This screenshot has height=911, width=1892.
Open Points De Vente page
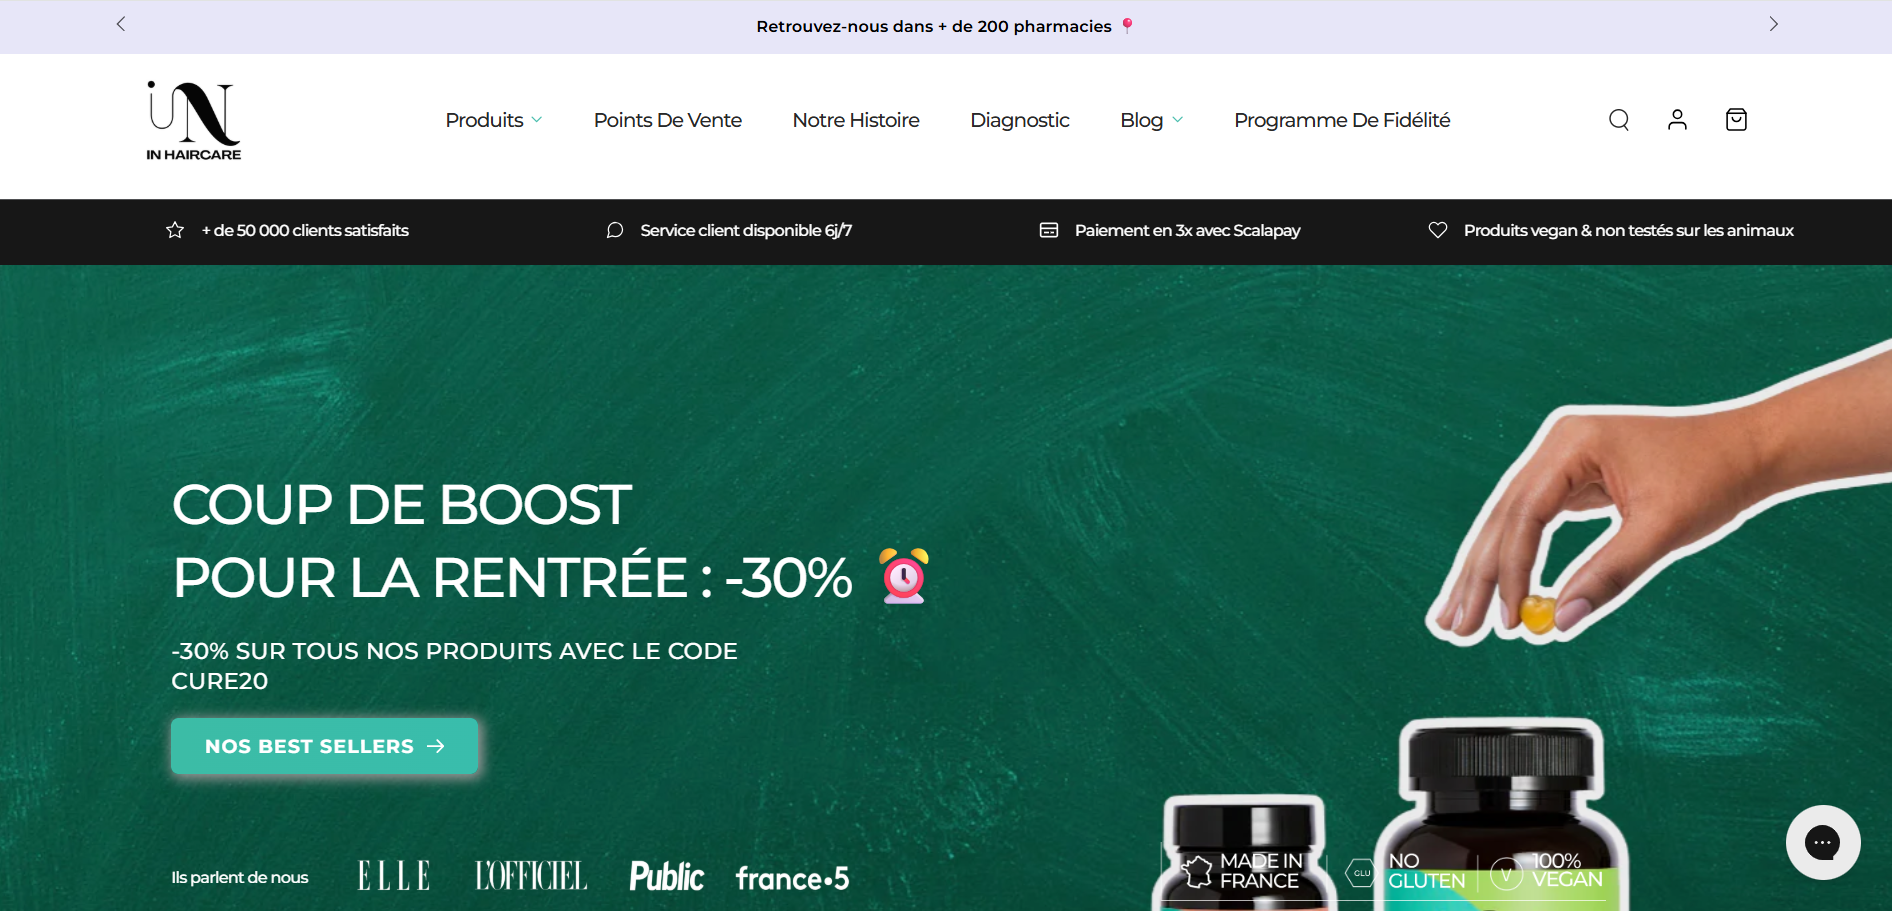coord(668,120)
